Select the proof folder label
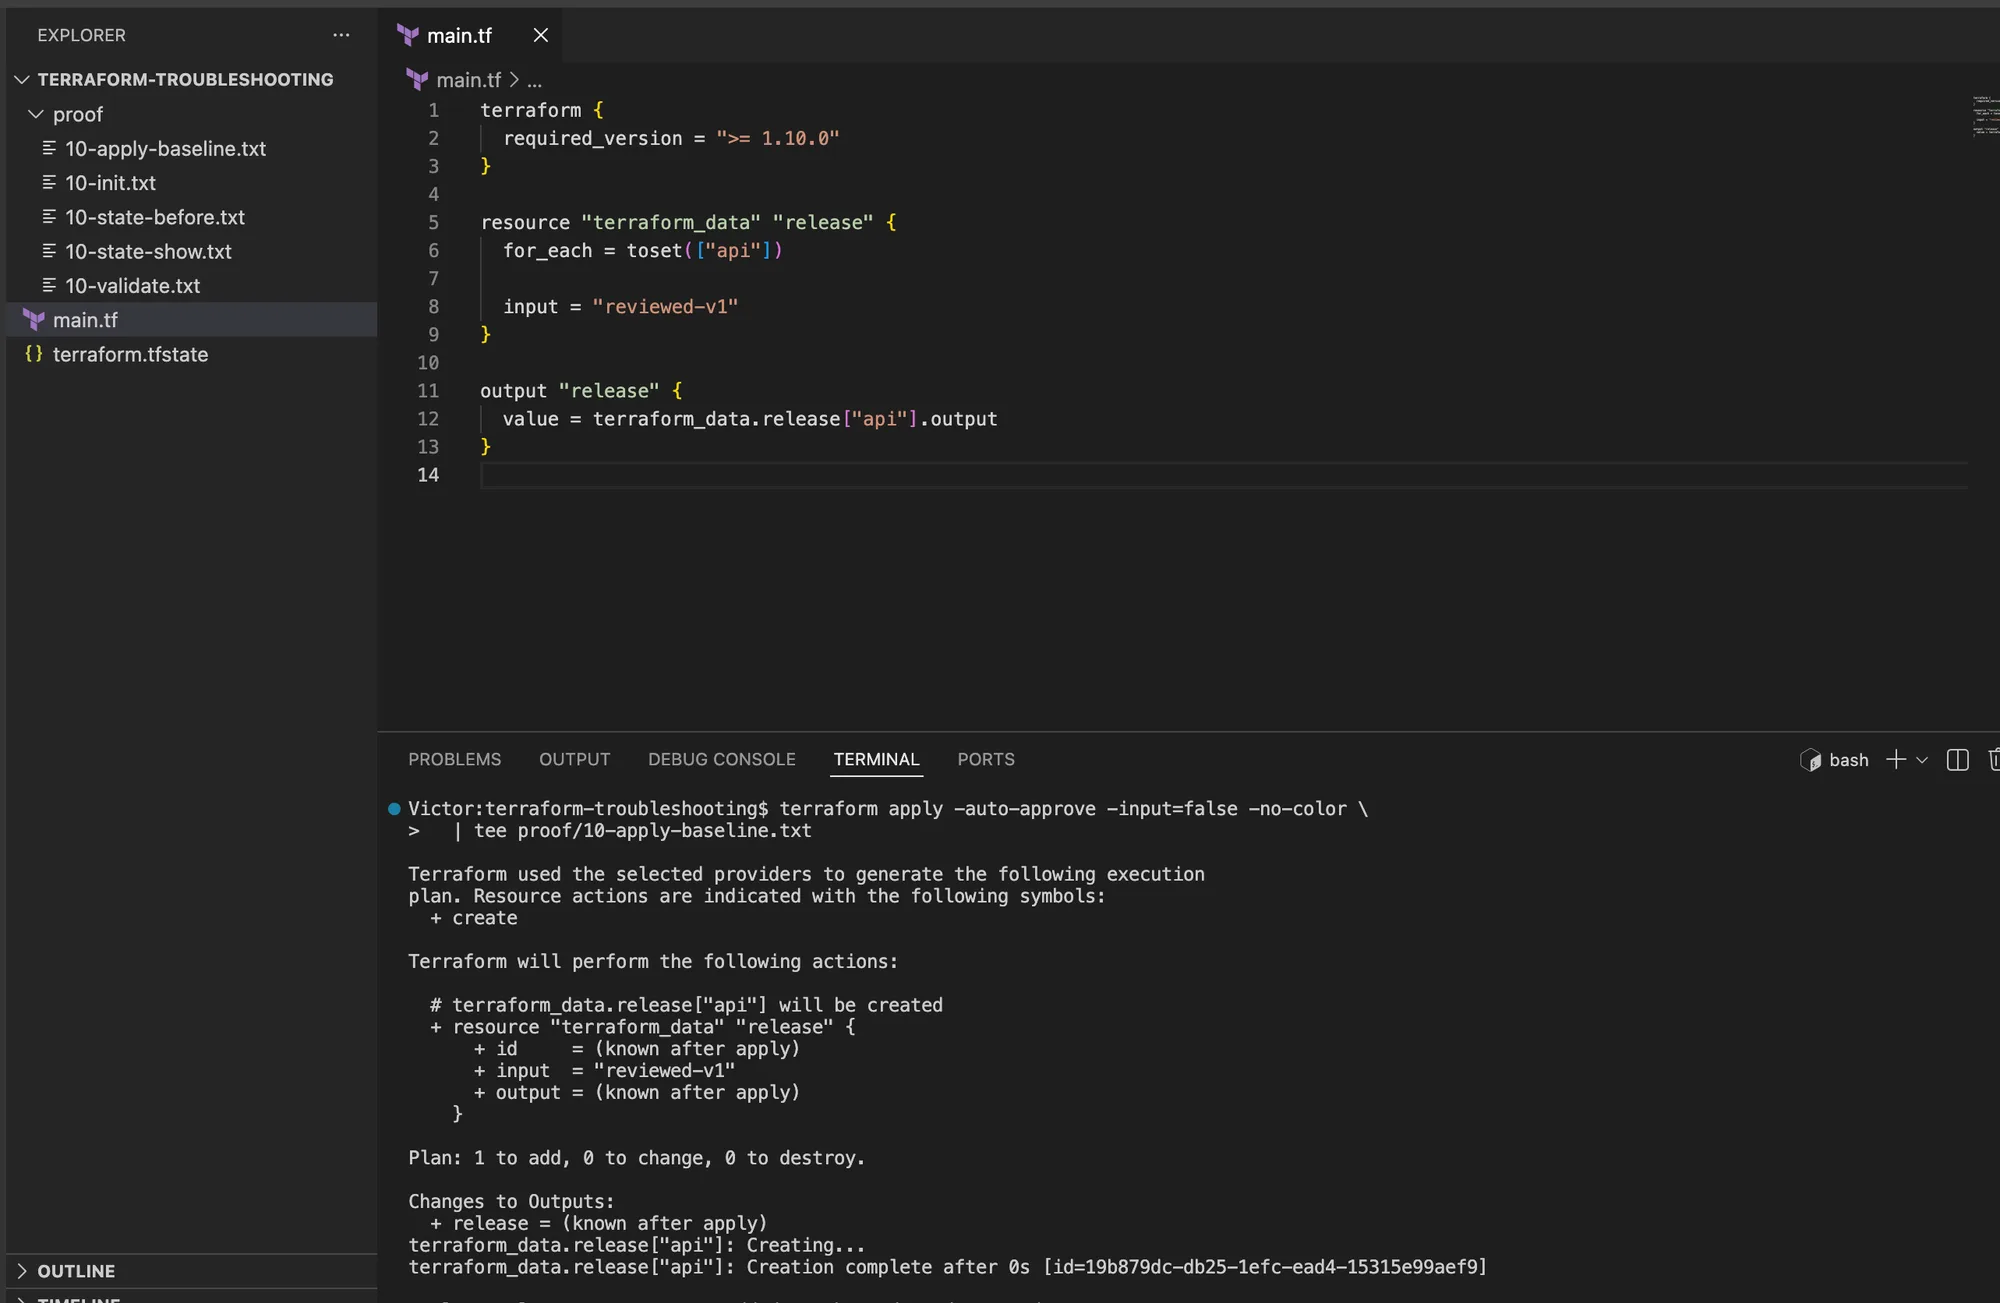Screen dimensions: 2000x1303 click(x=78, y=114)
